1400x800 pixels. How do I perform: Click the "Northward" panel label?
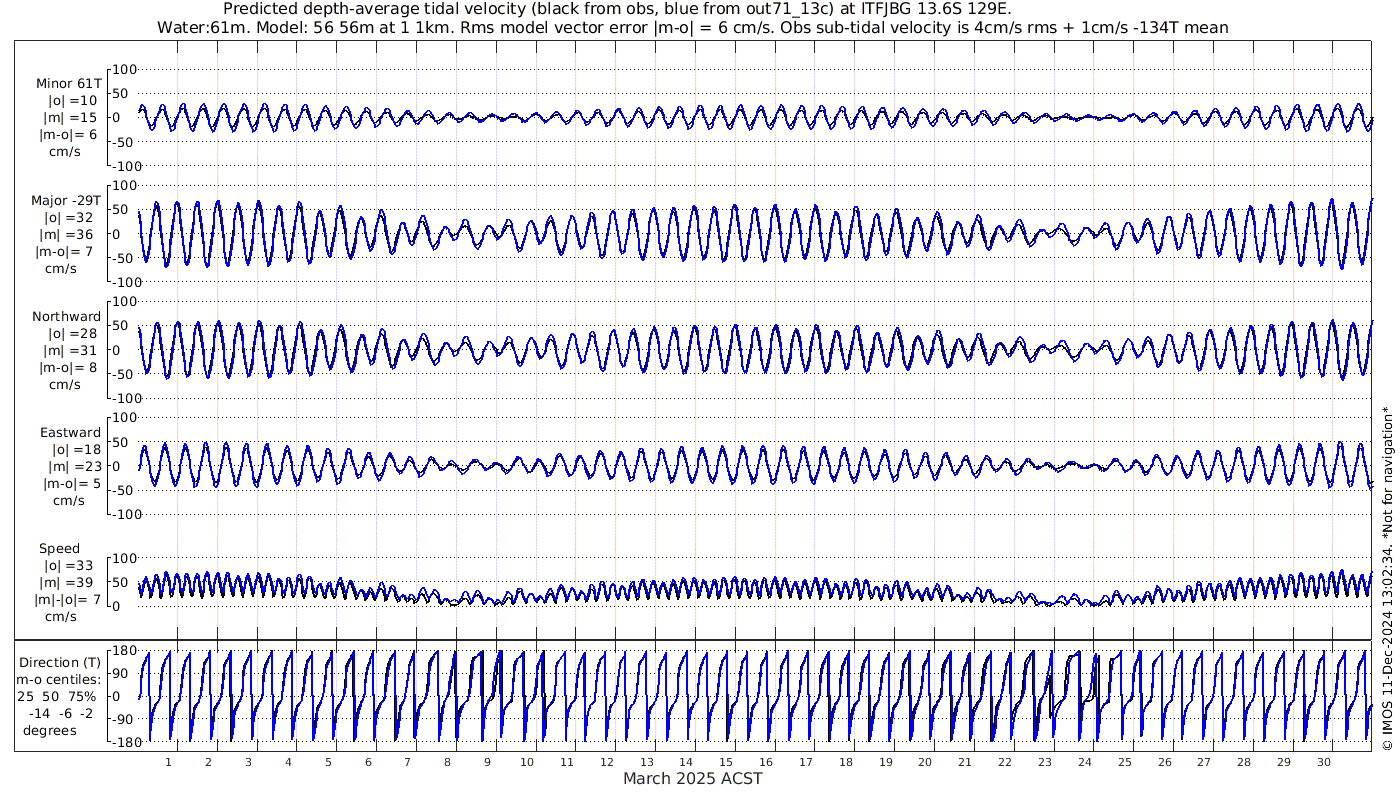[67, 317]
